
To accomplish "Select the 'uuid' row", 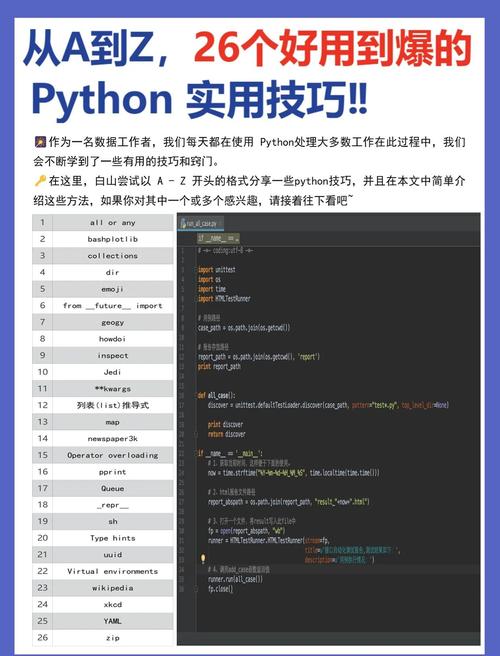I will [103, 554].
